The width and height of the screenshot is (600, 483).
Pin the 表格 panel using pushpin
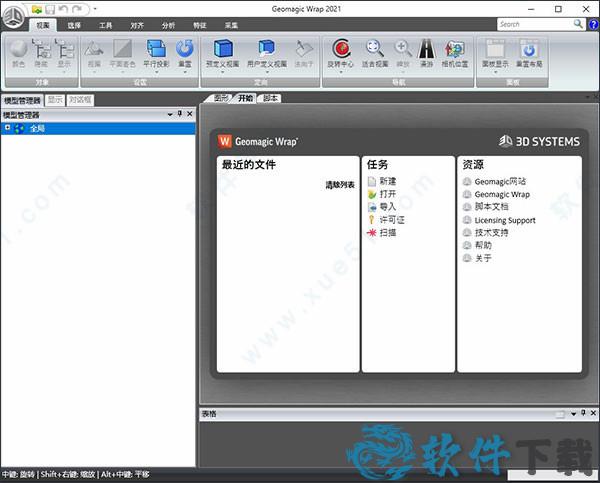tap(581, 412)
